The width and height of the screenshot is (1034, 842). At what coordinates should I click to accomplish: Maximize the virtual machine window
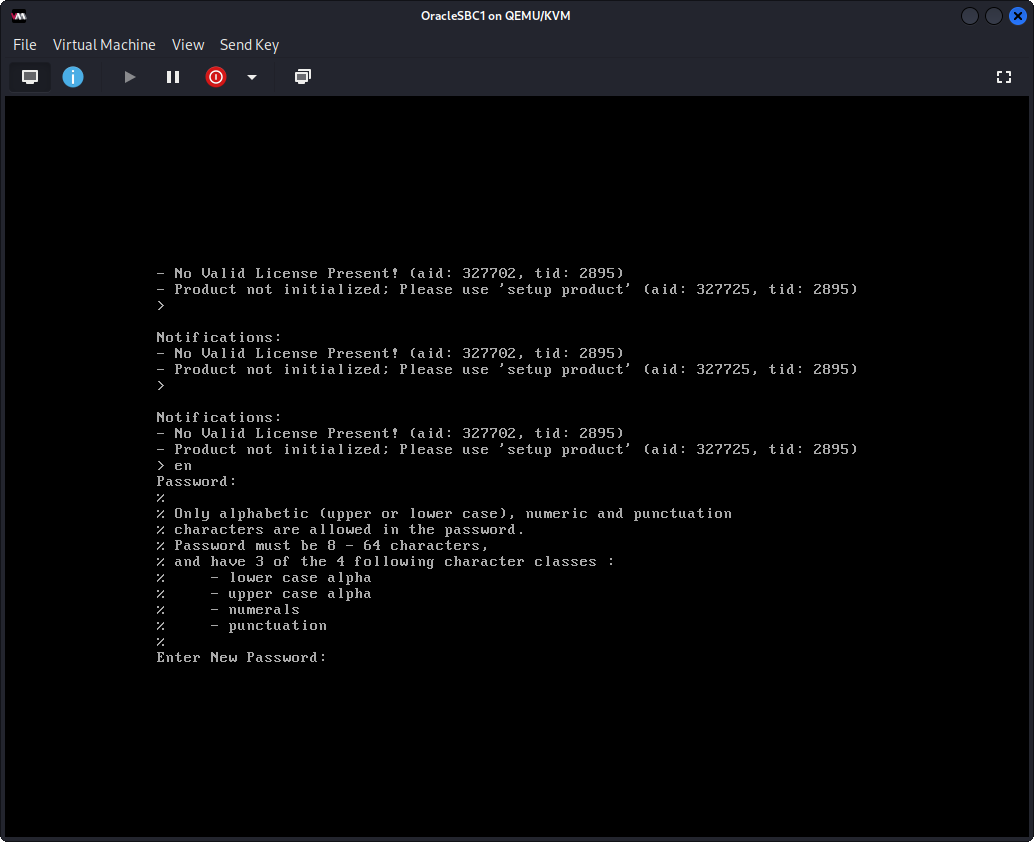(x=994, y=16)
